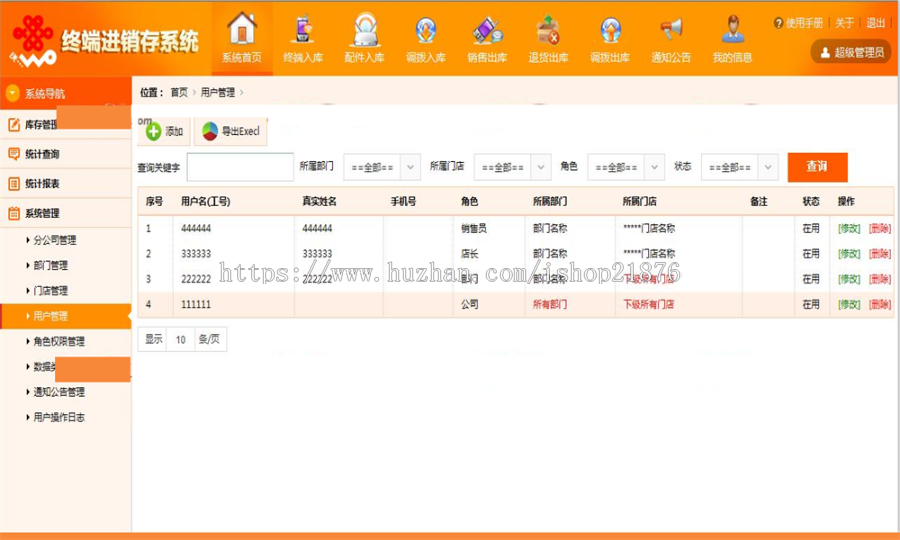The image size is (900, 540).
Task: Click the 库存管理 sidebar icon
Action: coord(14,125)
